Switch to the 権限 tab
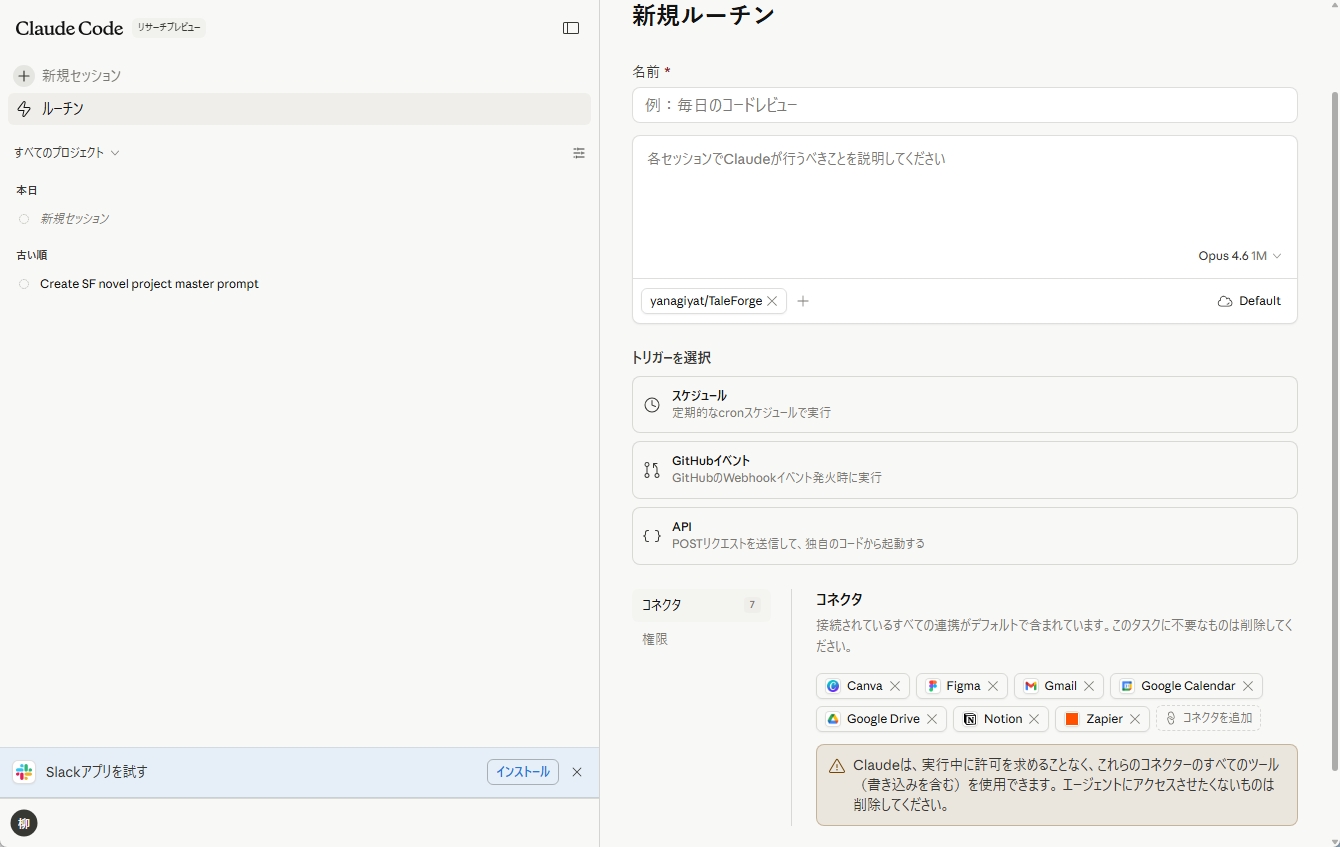 coord(654,638)
